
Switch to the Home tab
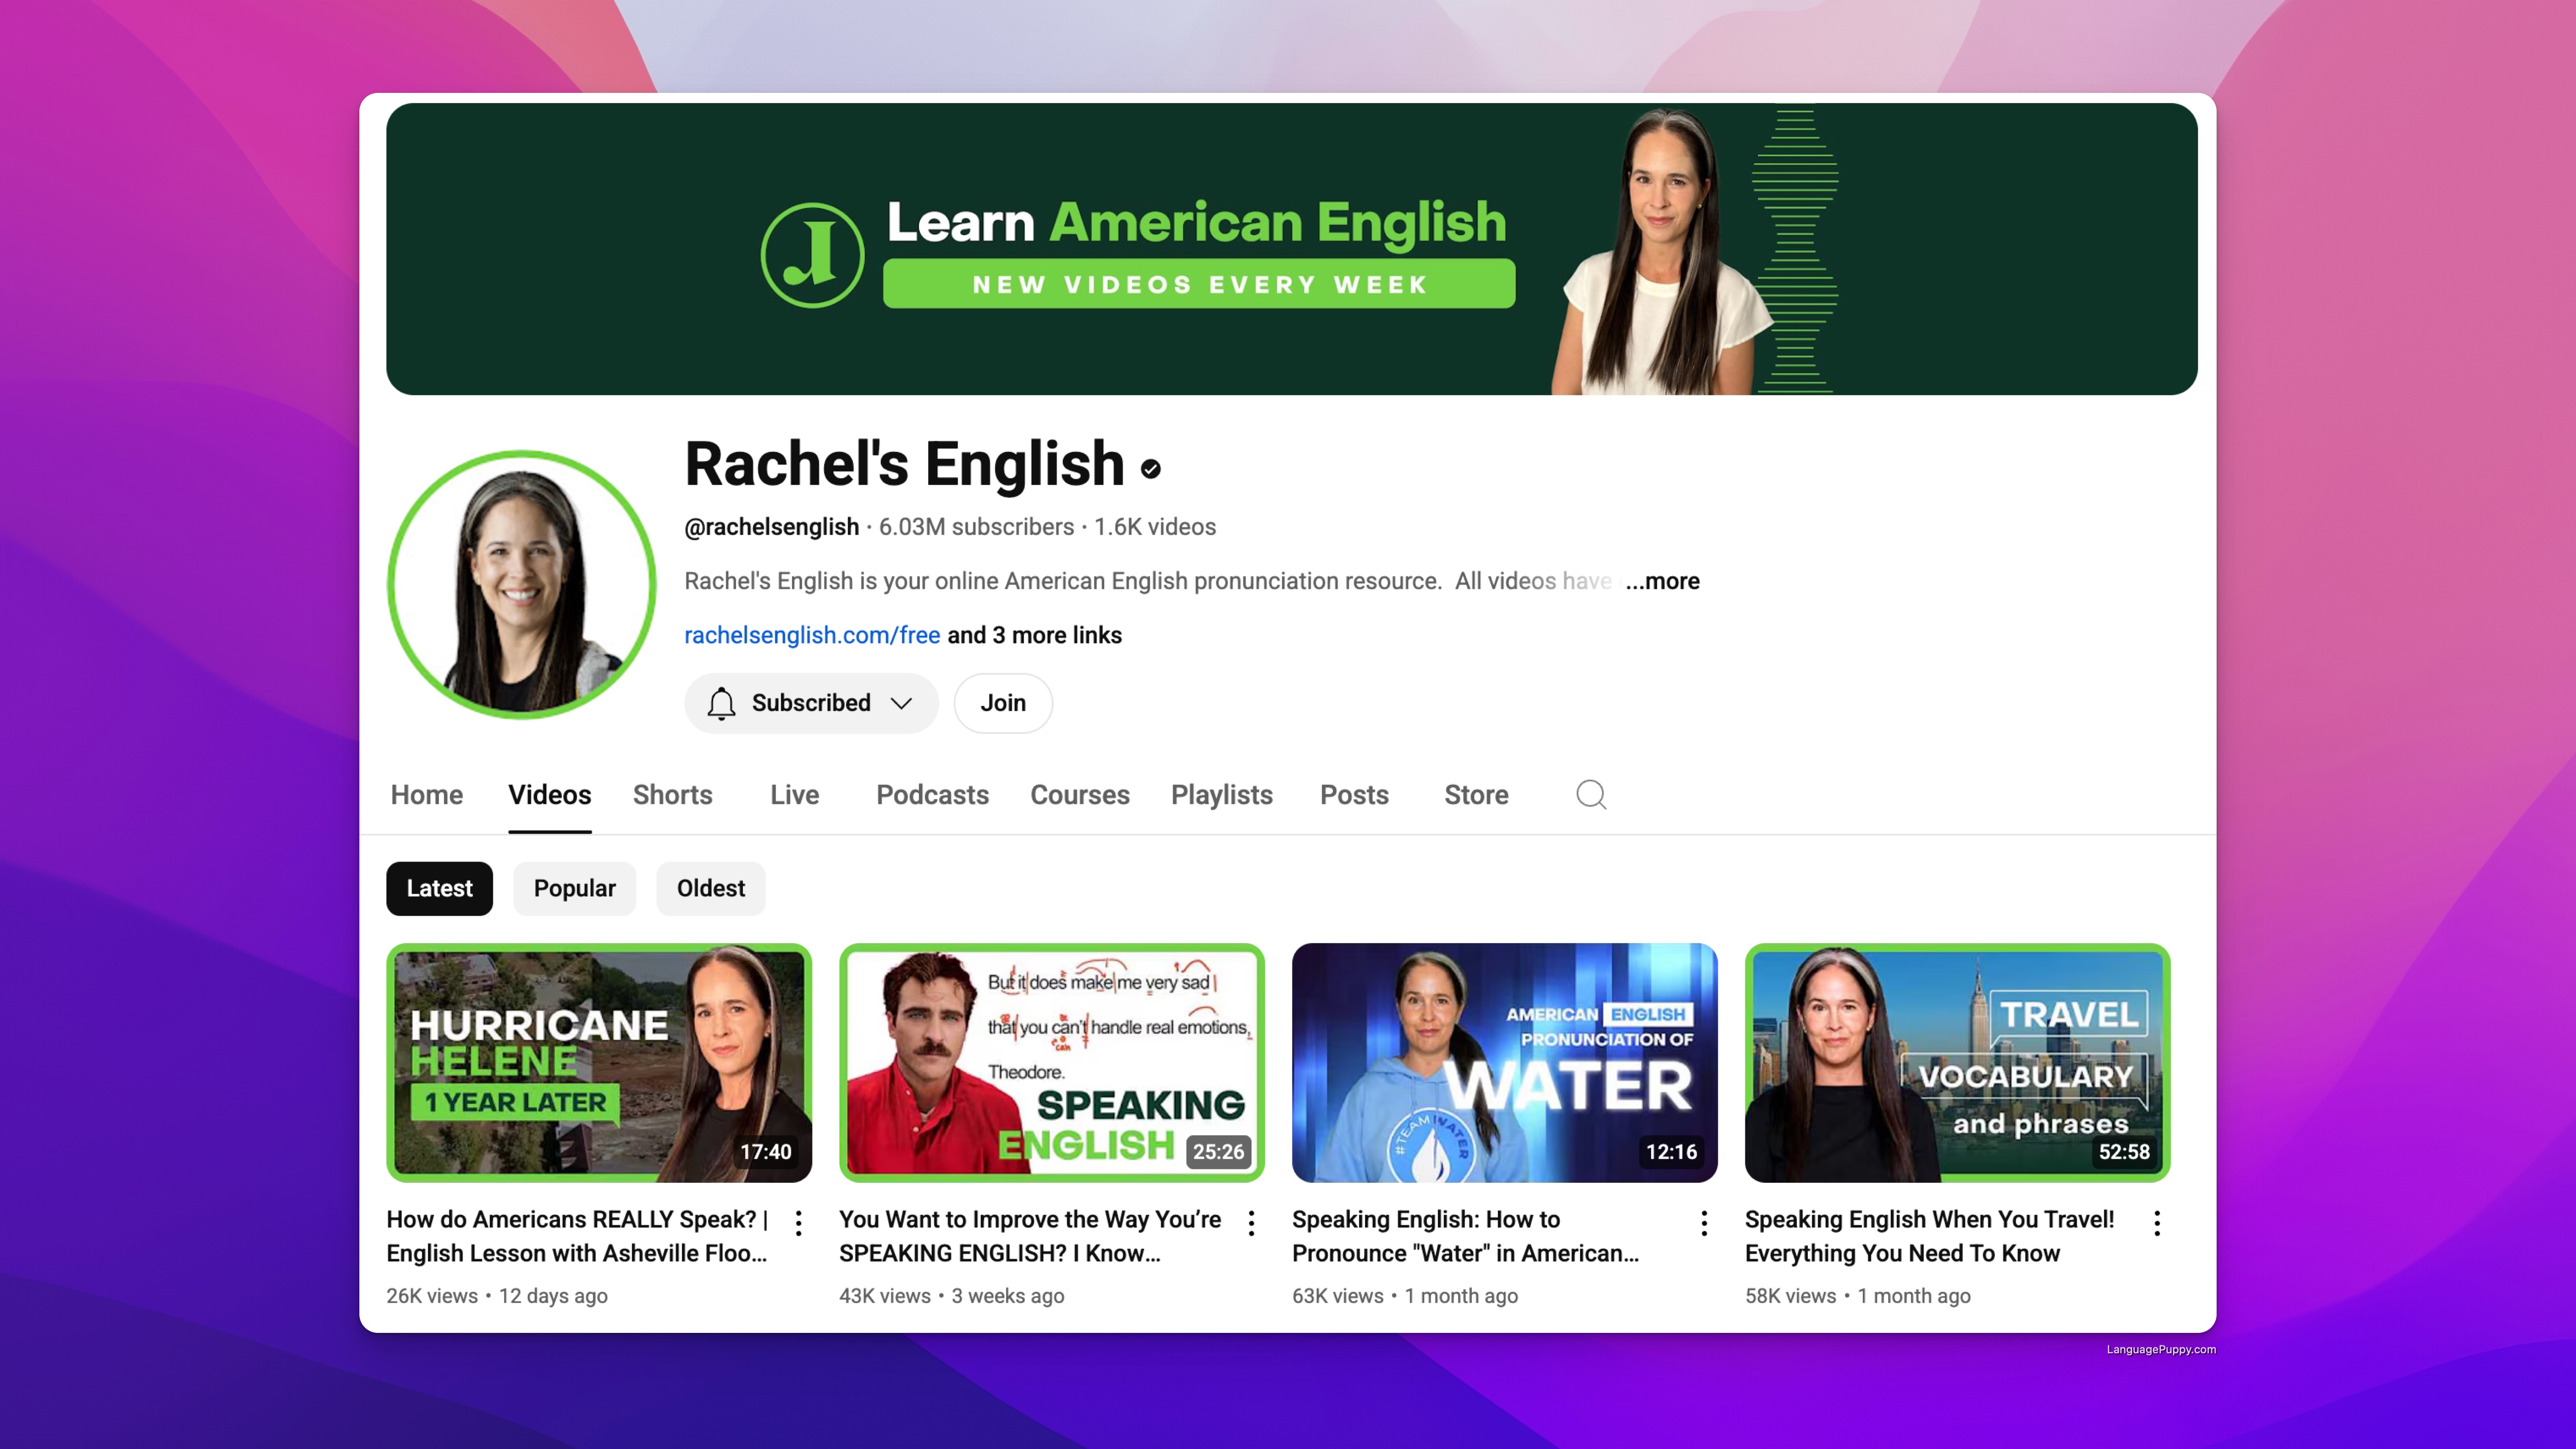coord(427,795)
